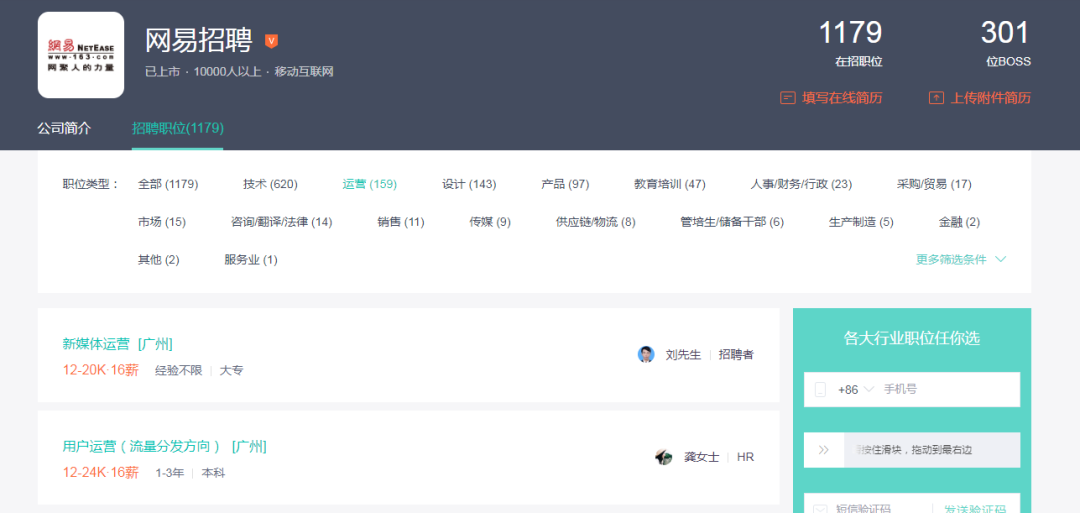Click the envelope icon in the 短信验证码 field
Screen dimensions: 1080x513
point(820,509)
